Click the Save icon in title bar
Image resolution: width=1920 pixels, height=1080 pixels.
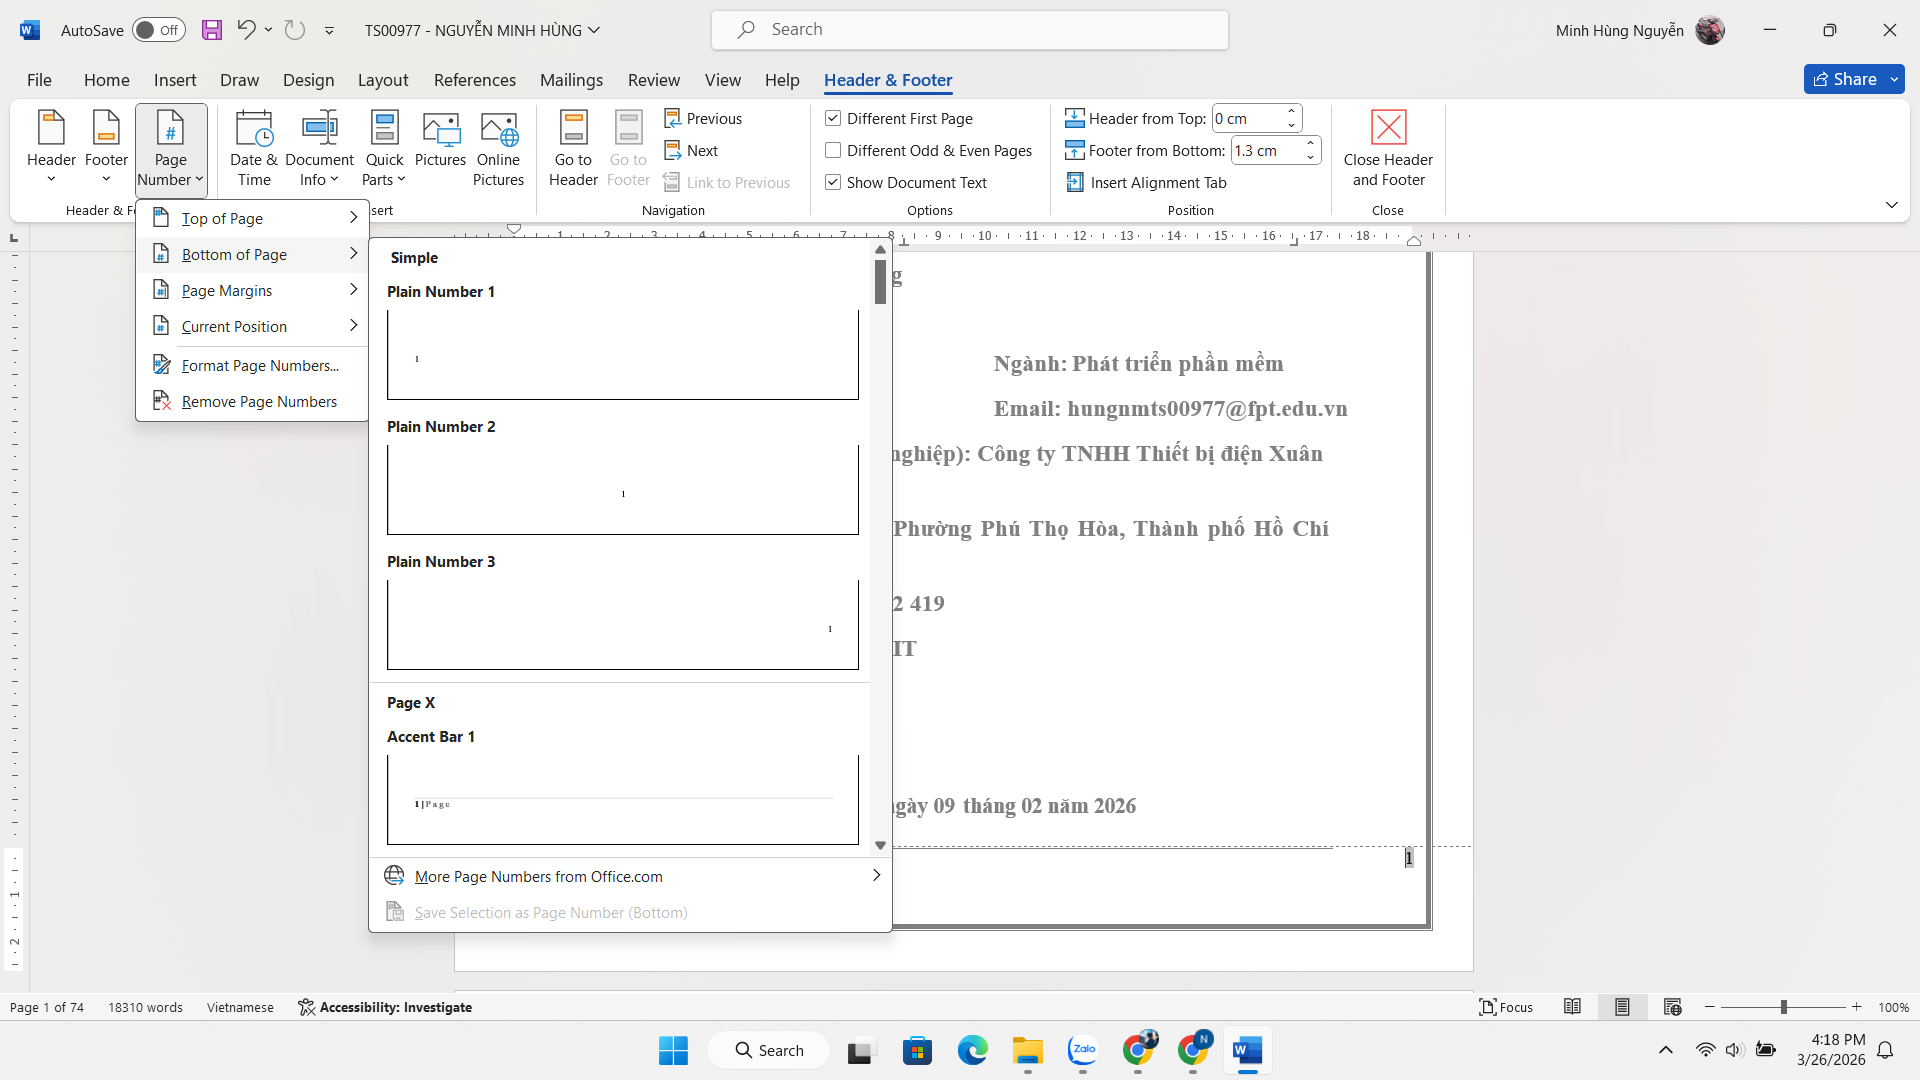(212, 30)
